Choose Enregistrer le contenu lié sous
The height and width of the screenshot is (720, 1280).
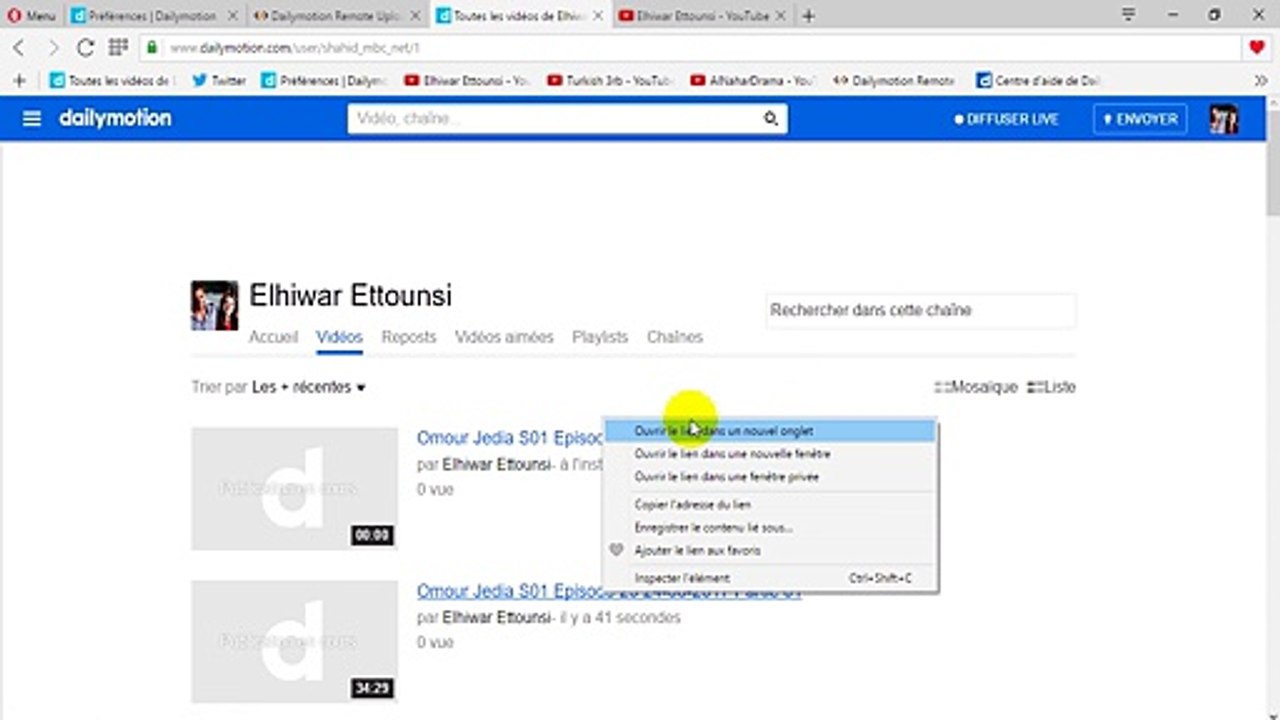tap(770, 528)
